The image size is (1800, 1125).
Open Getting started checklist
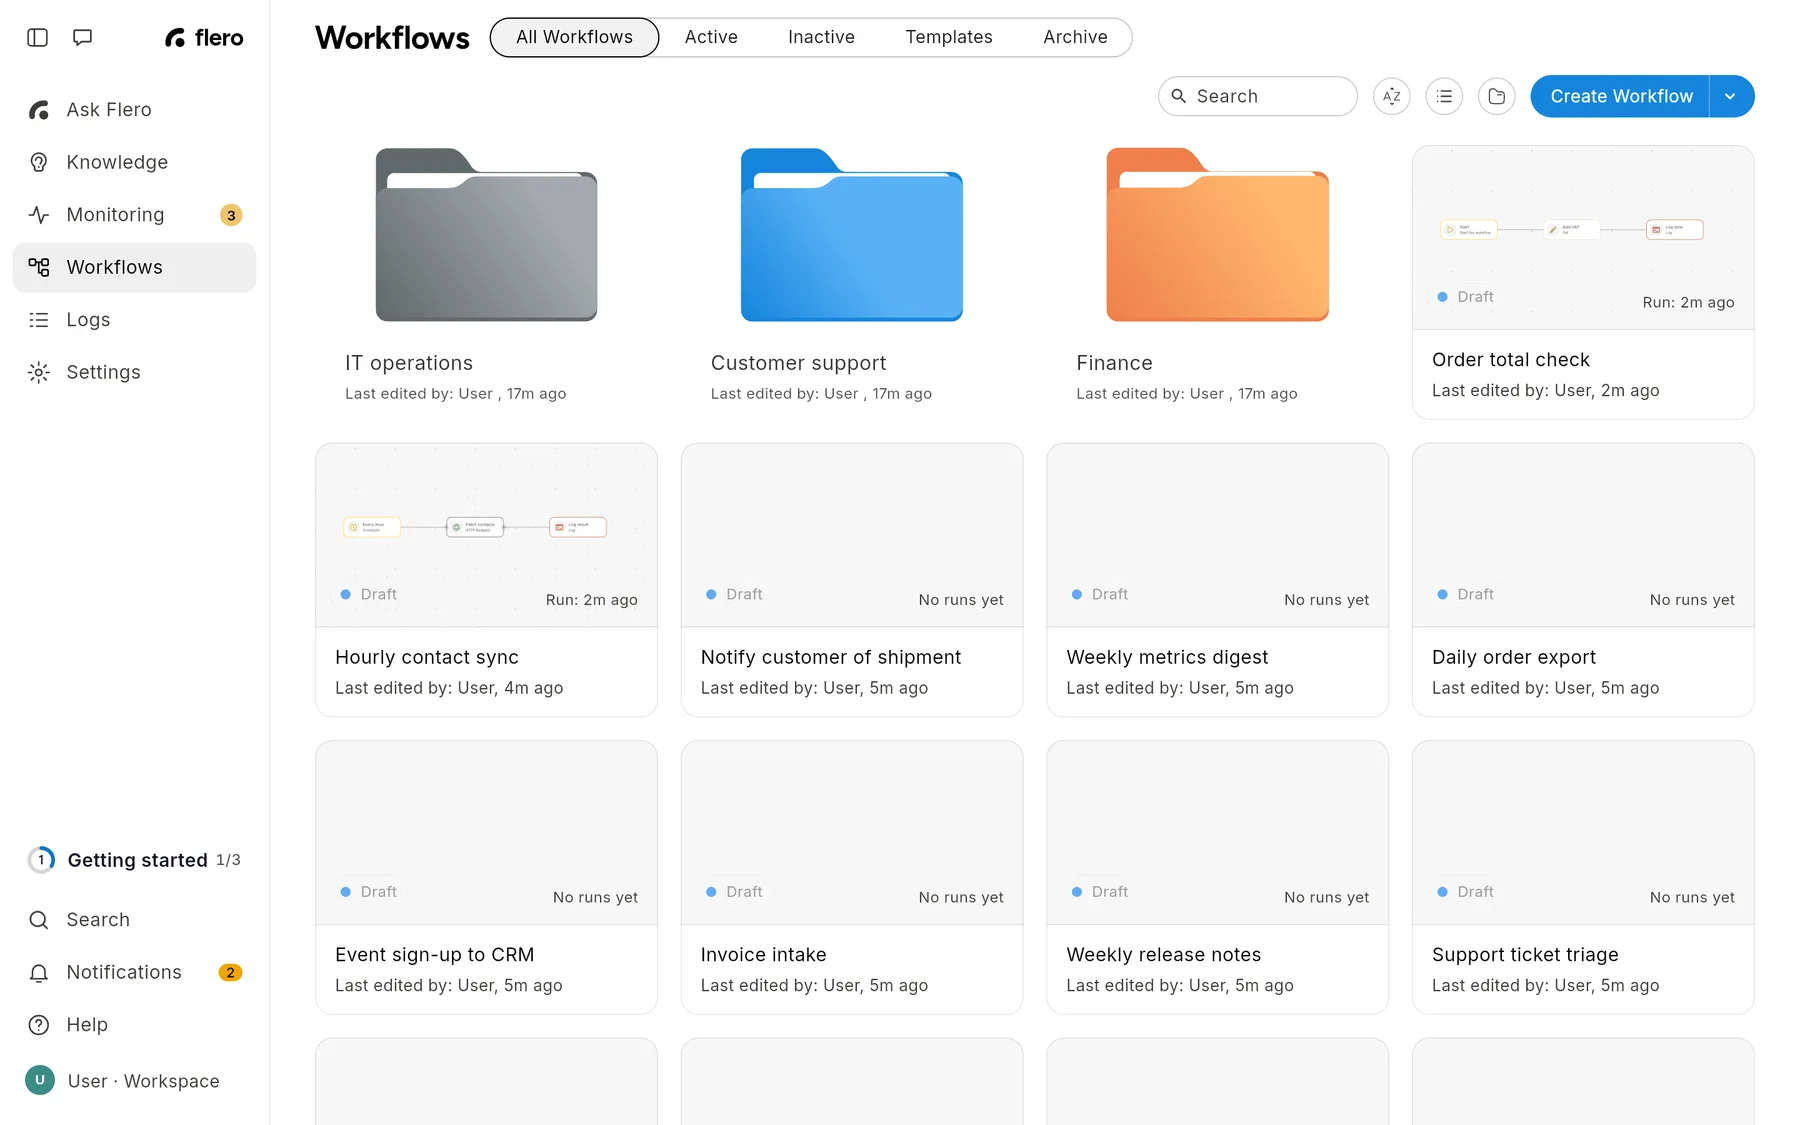(134, 860)
